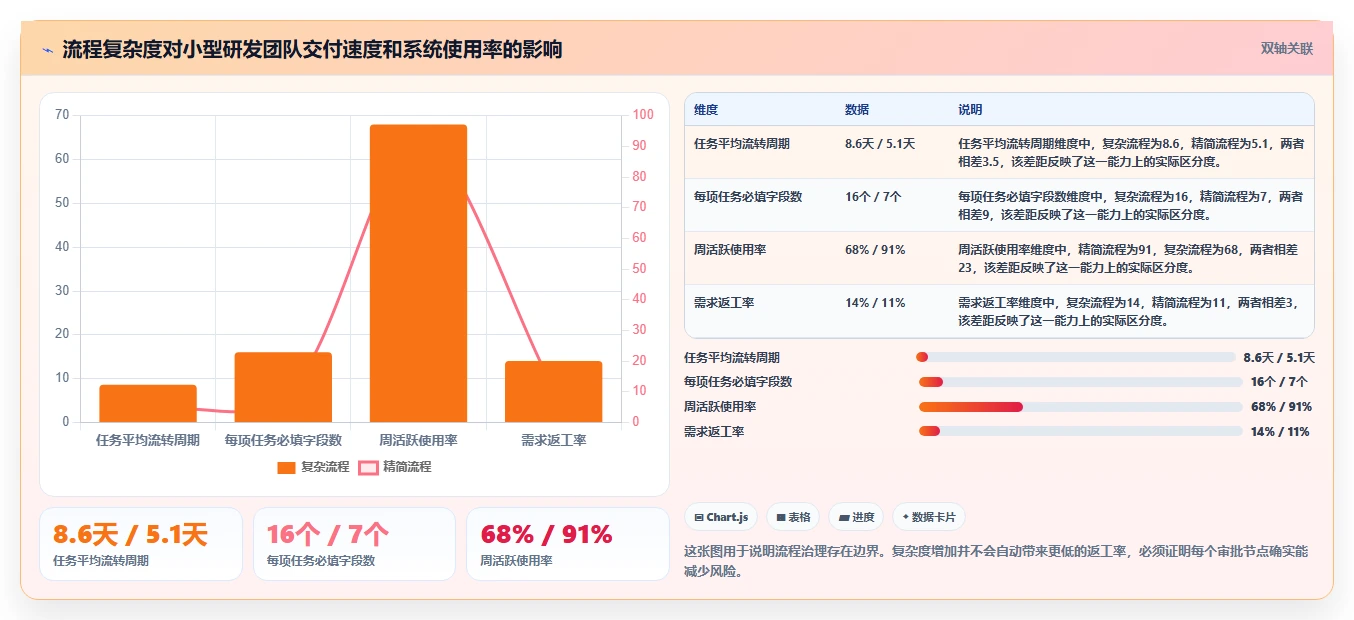The image size is (1354, 620).
Task: Click the lightning icon beside the title
Action: (x=47, y=49)
